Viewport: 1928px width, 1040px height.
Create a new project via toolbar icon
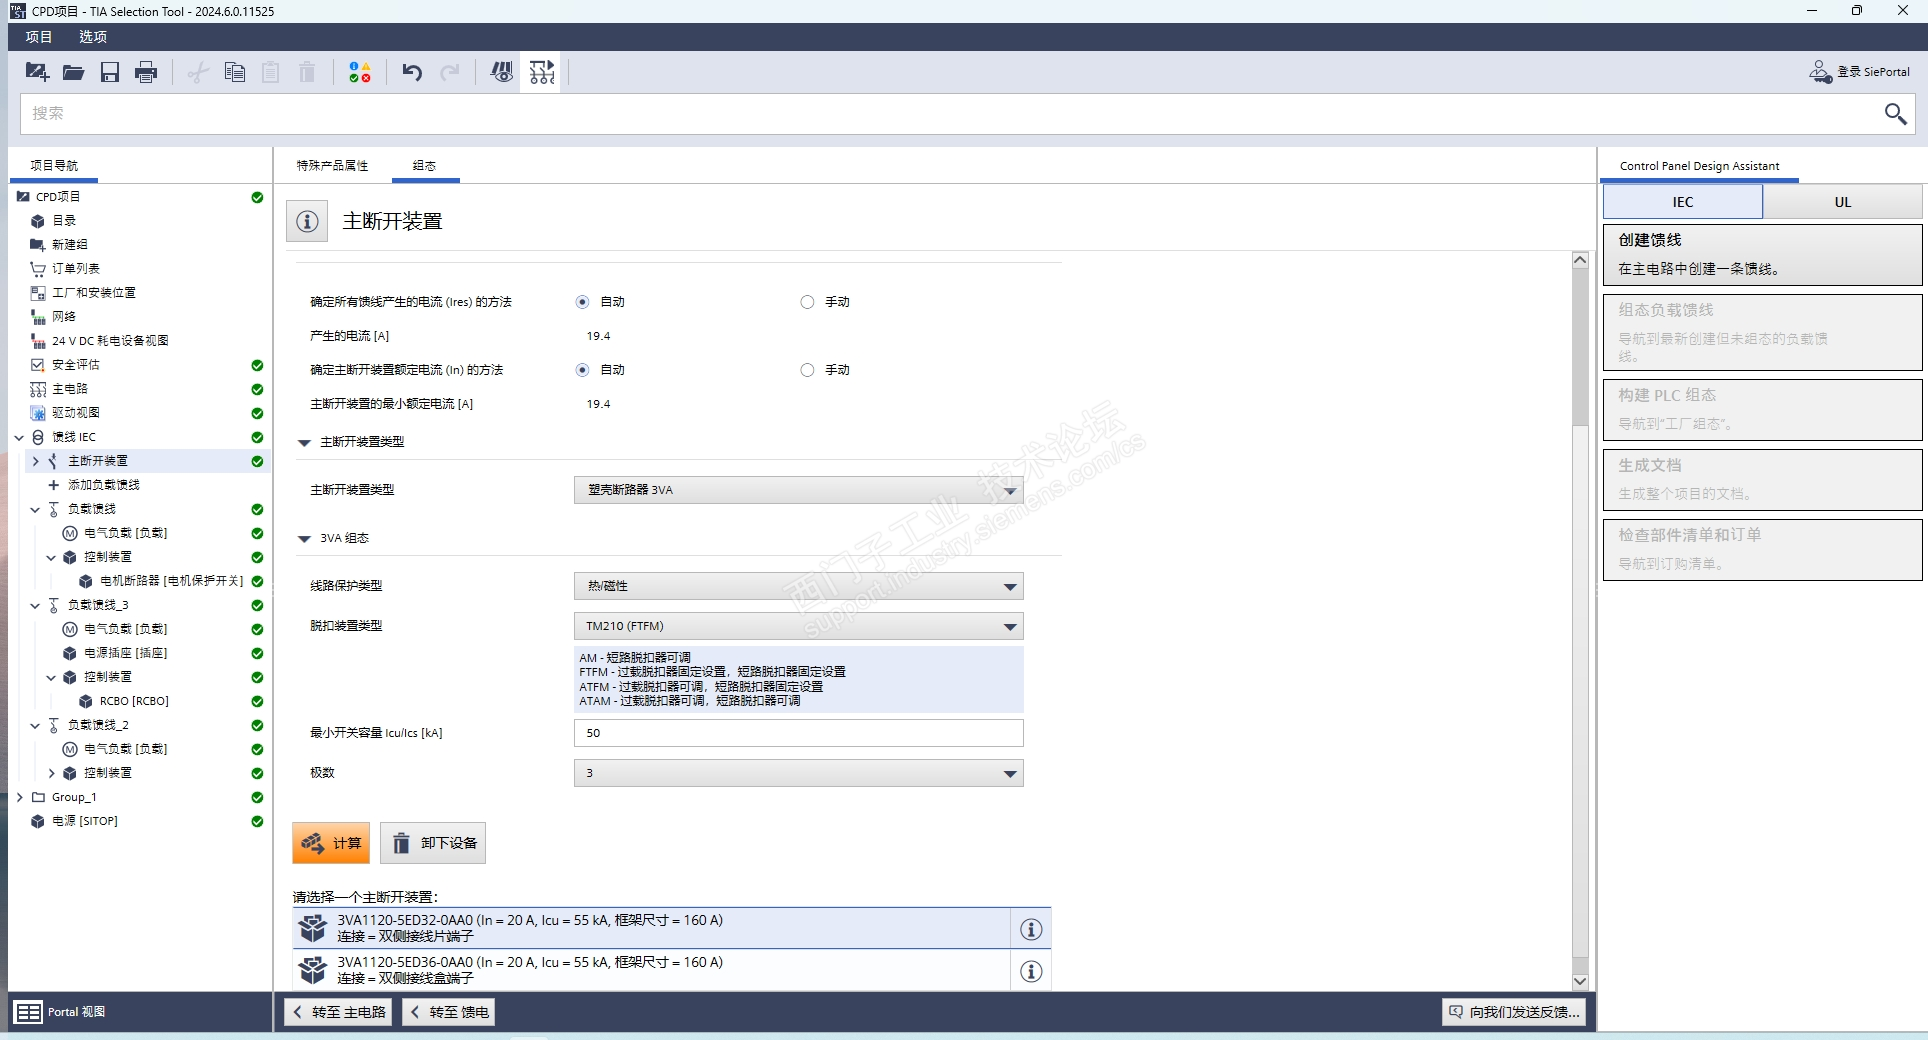[x=37, y=72]
